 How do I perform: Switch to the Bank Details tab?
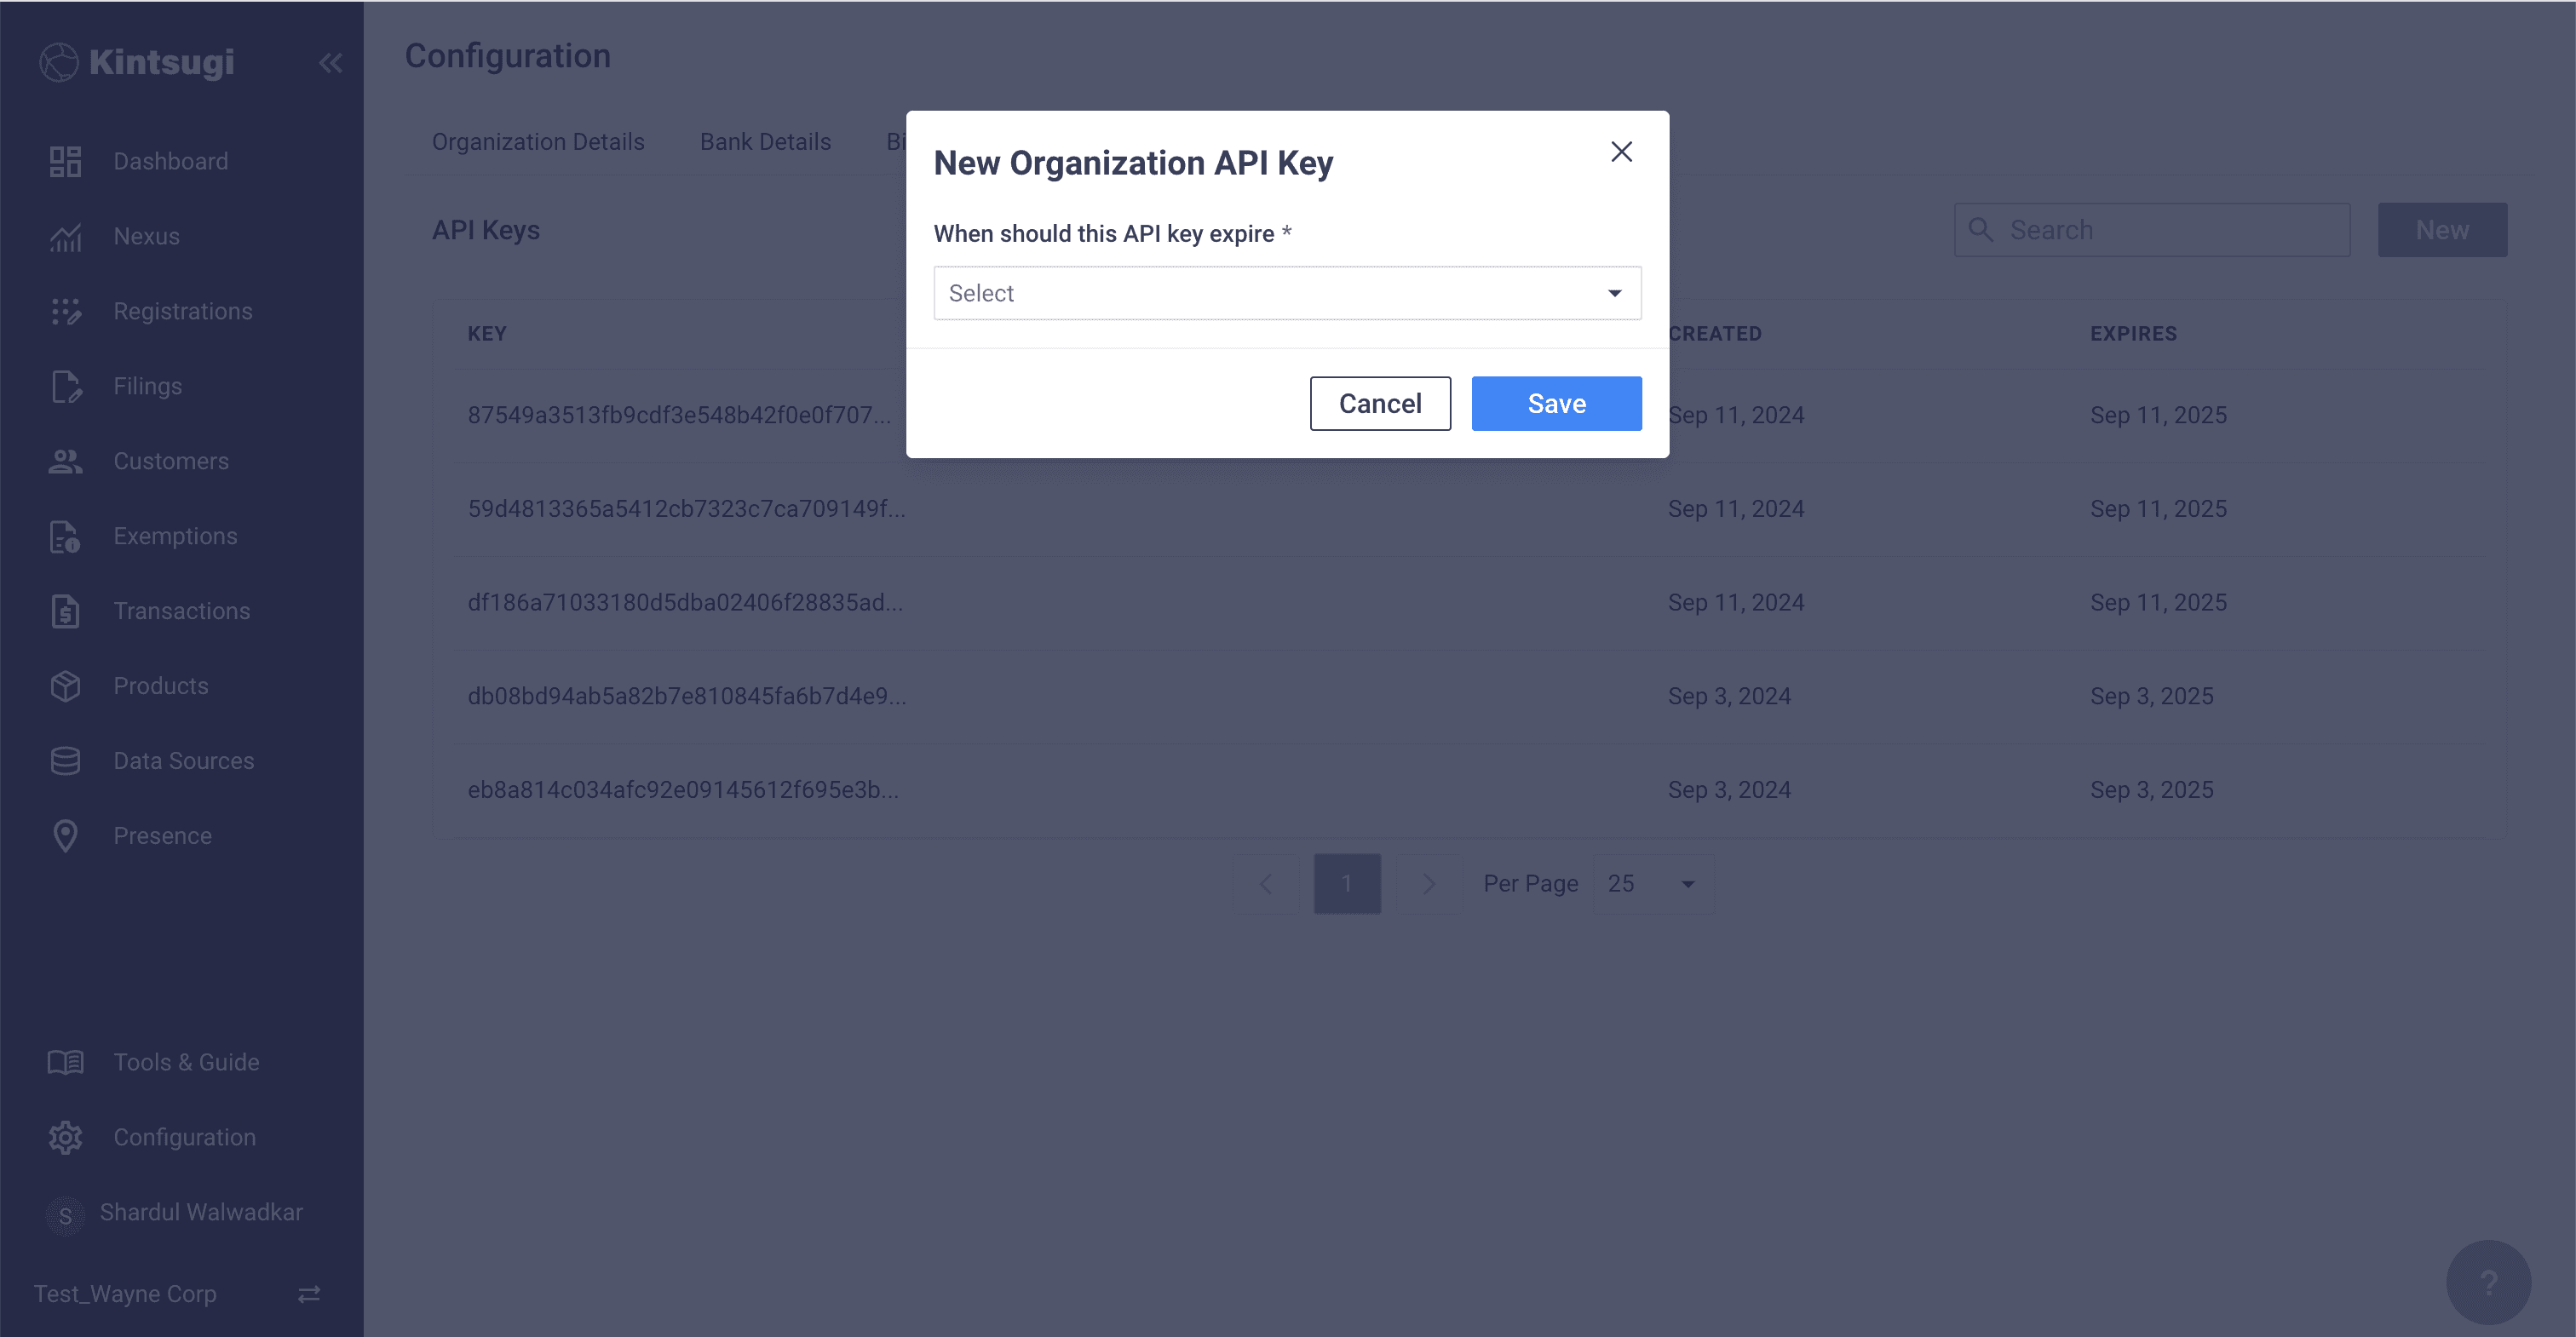coord(765,142)
